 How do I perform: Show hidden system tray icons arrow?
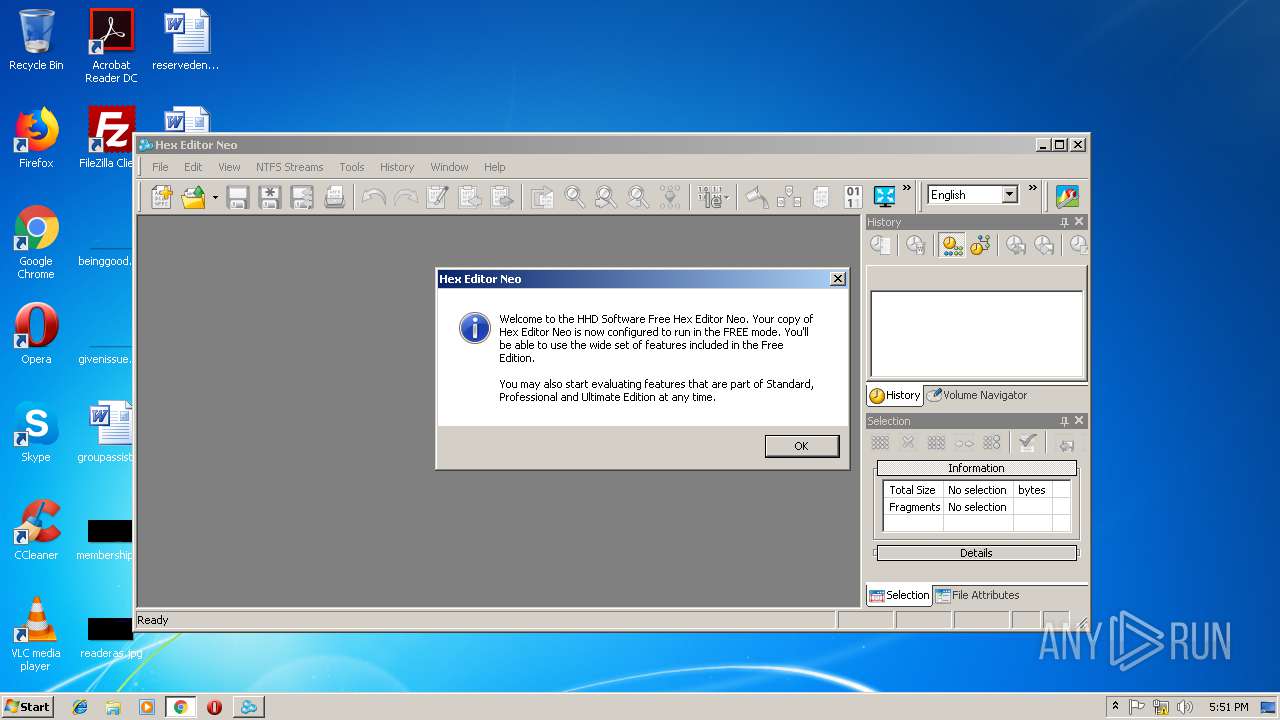pyautogui.click(x=1115, y=706)
